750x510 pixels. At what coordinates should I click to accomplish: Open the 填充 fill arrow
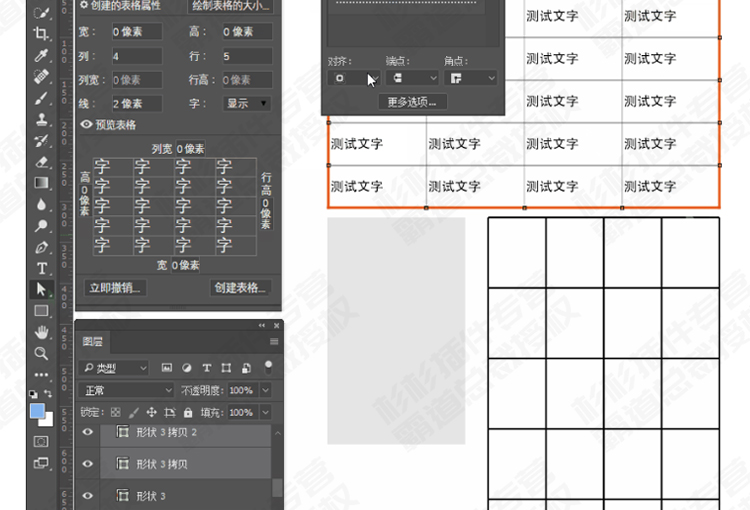point(265,412)
